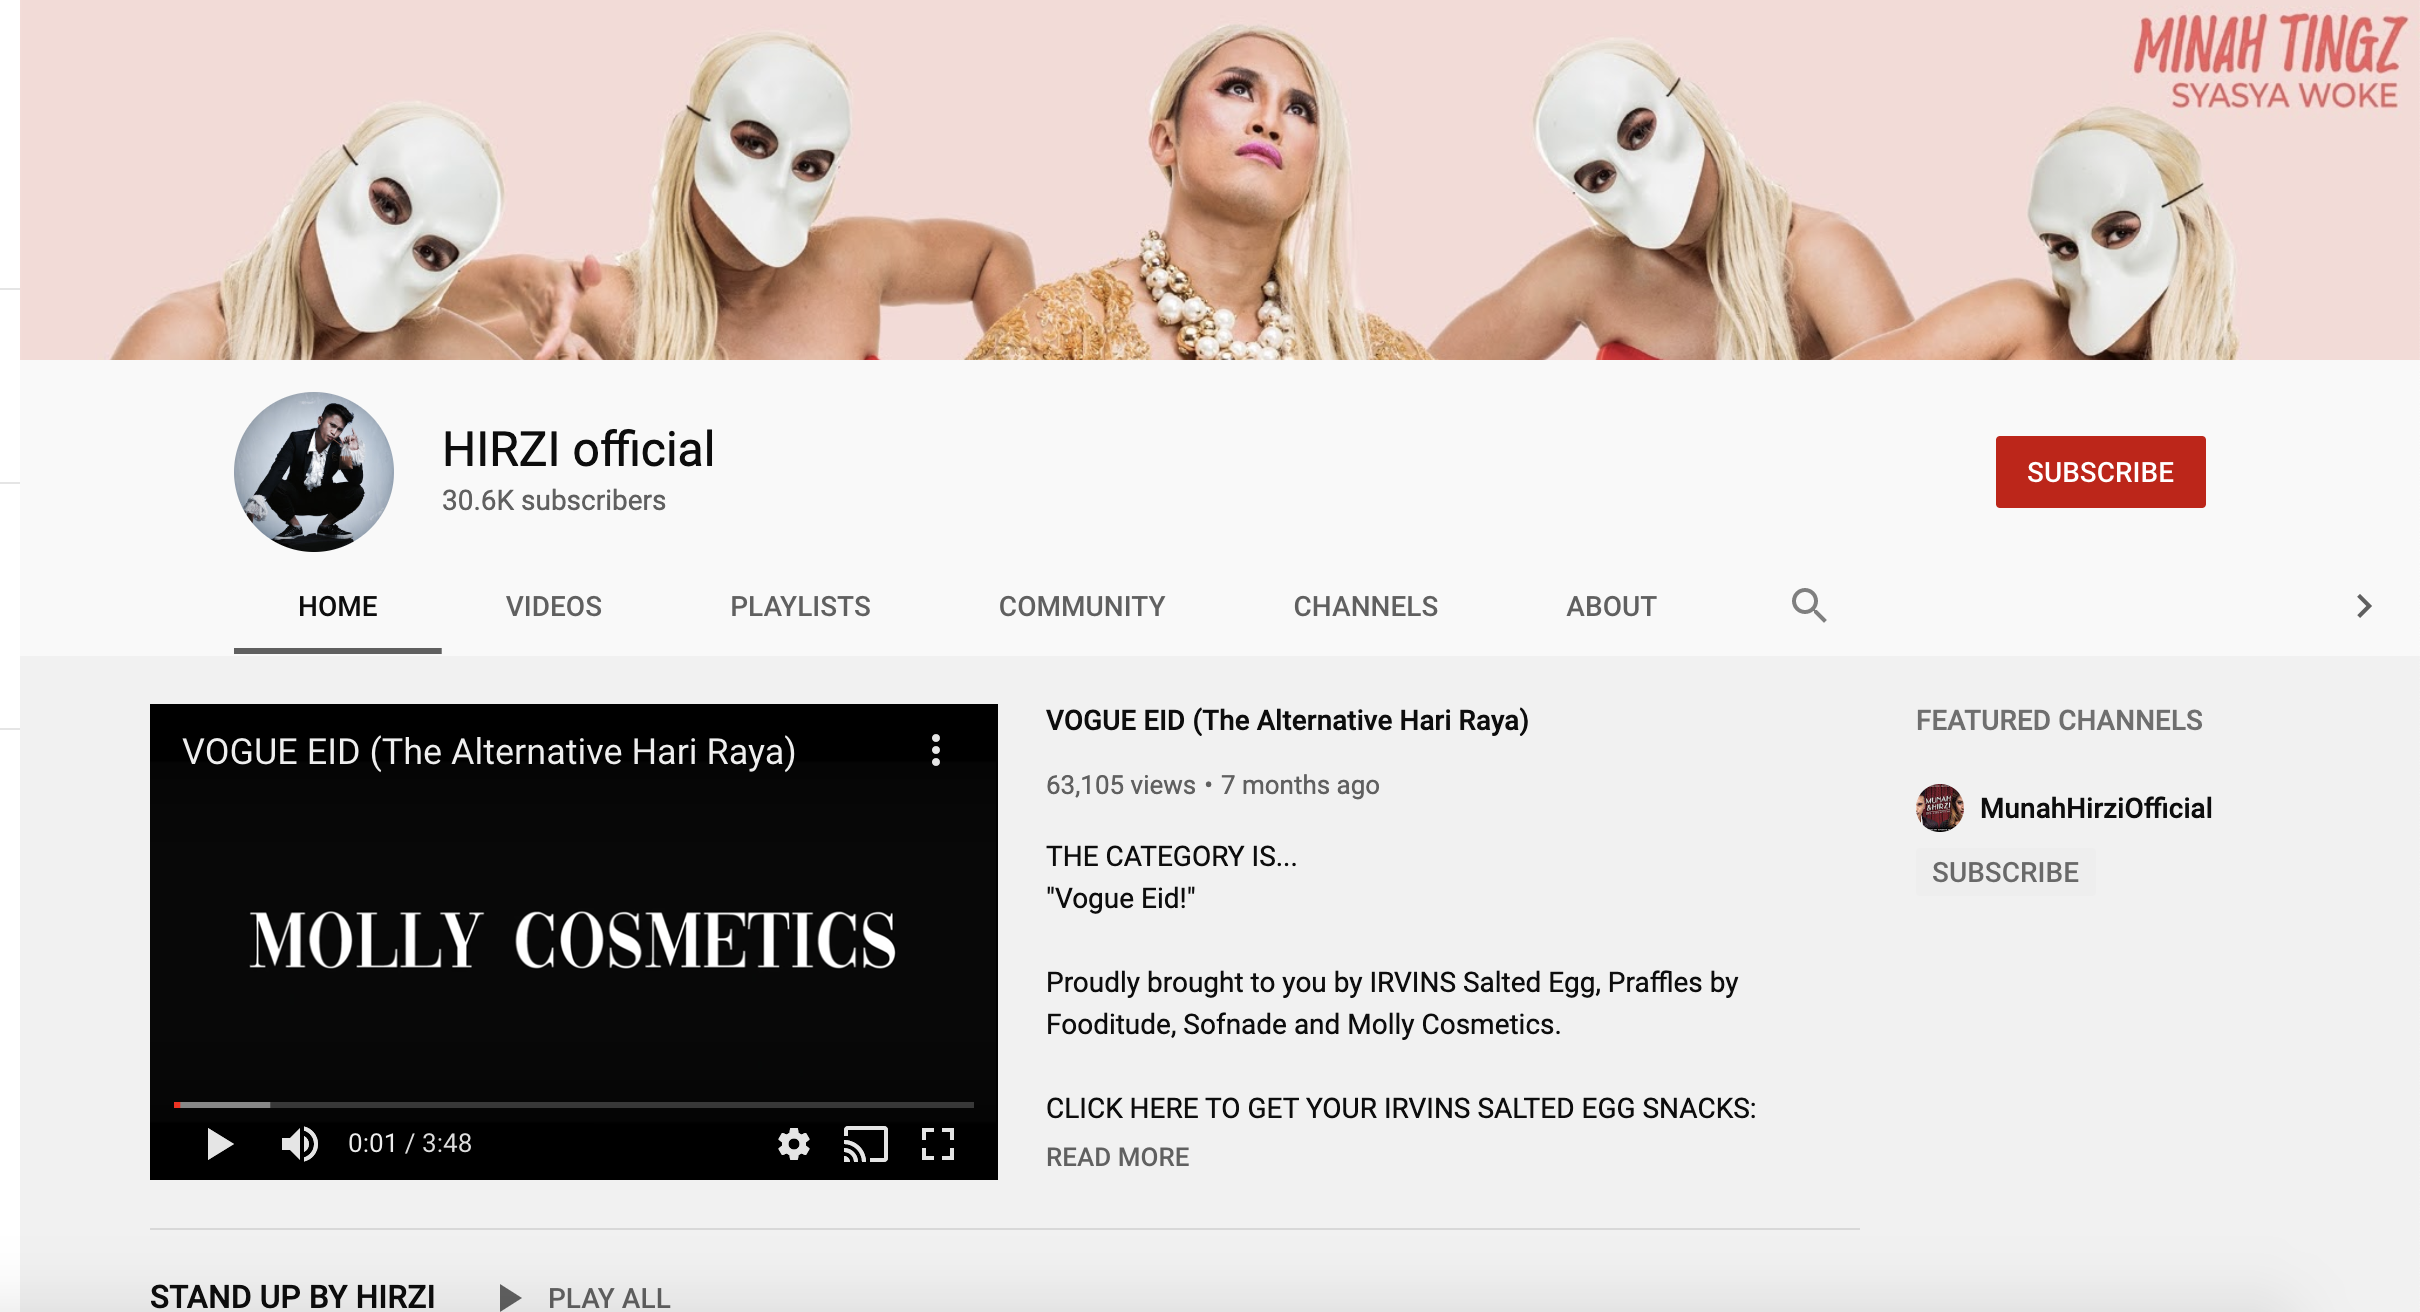The height and width of the screenshot is (1312, 2420).
Task: Mute the video volume speaker icon
Action: coord(300,1143)
